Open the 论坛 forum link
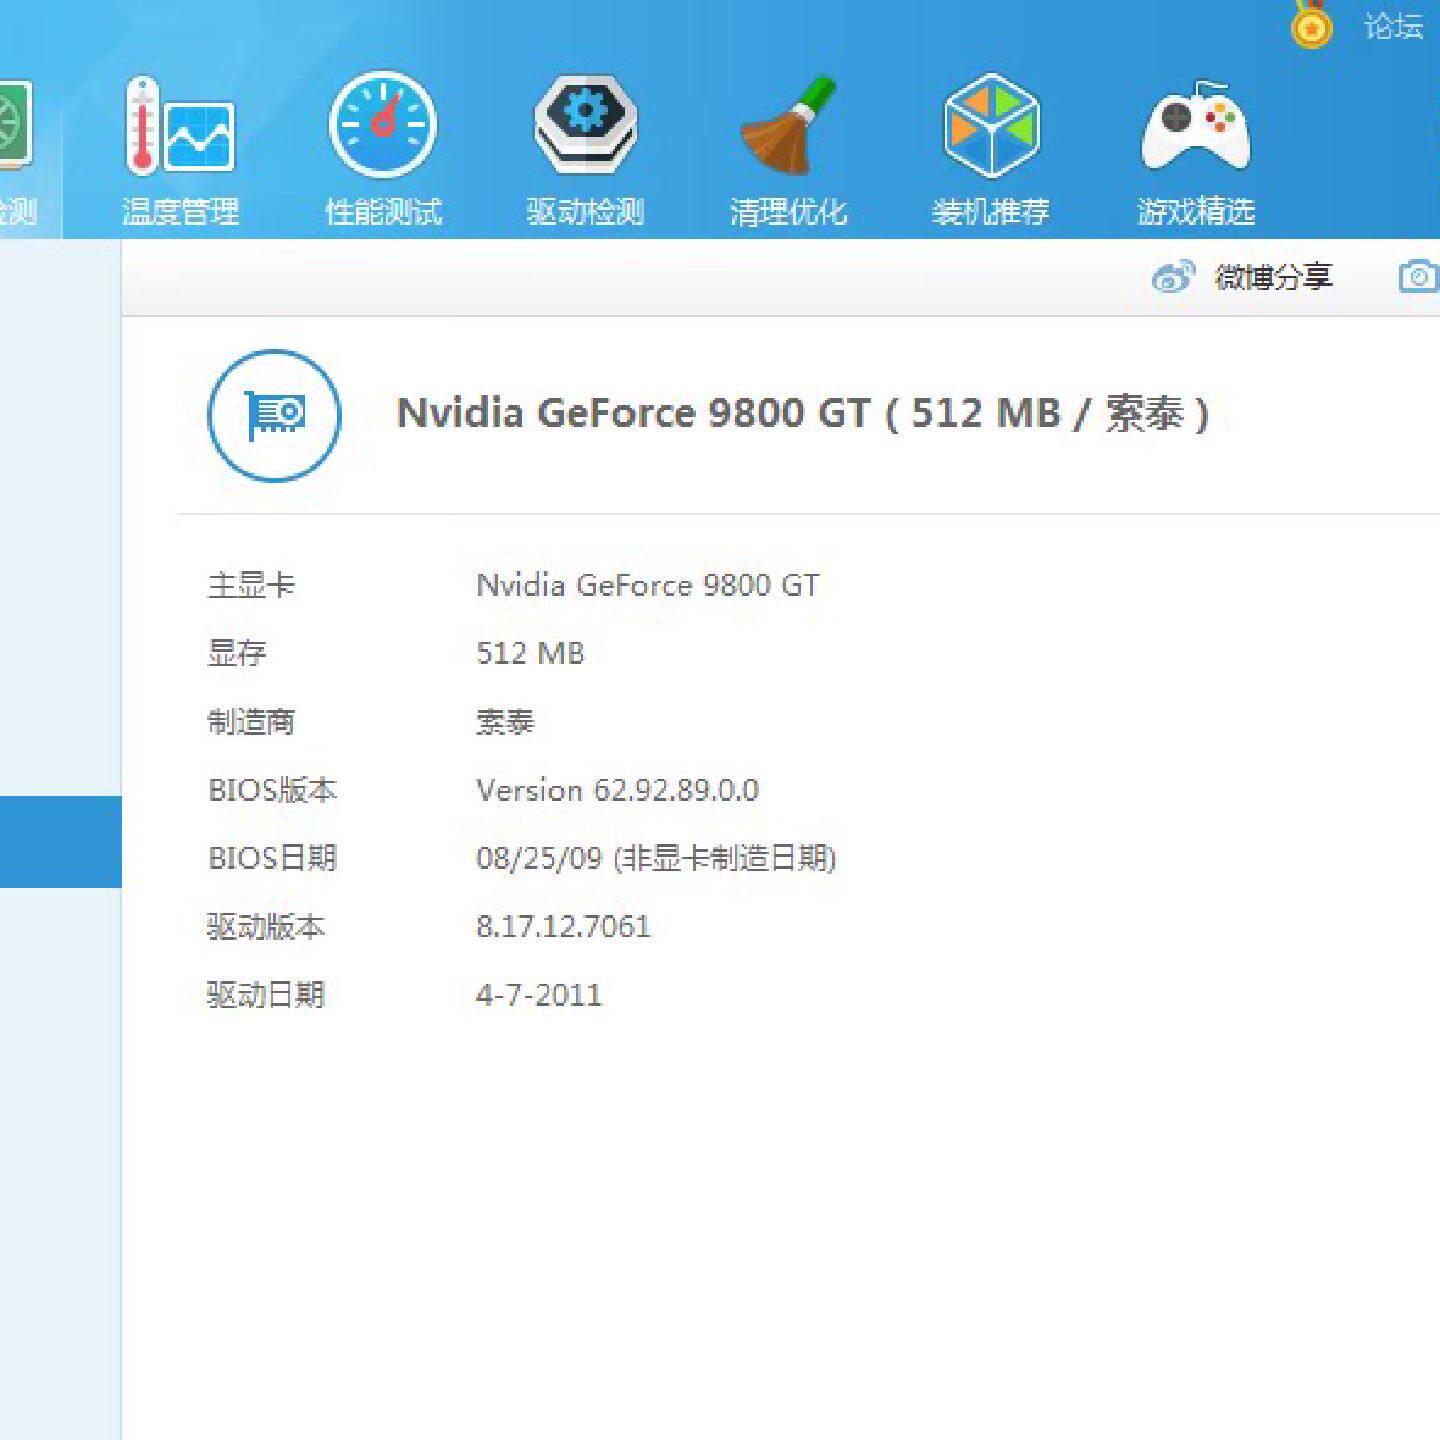 [1394, 26]
